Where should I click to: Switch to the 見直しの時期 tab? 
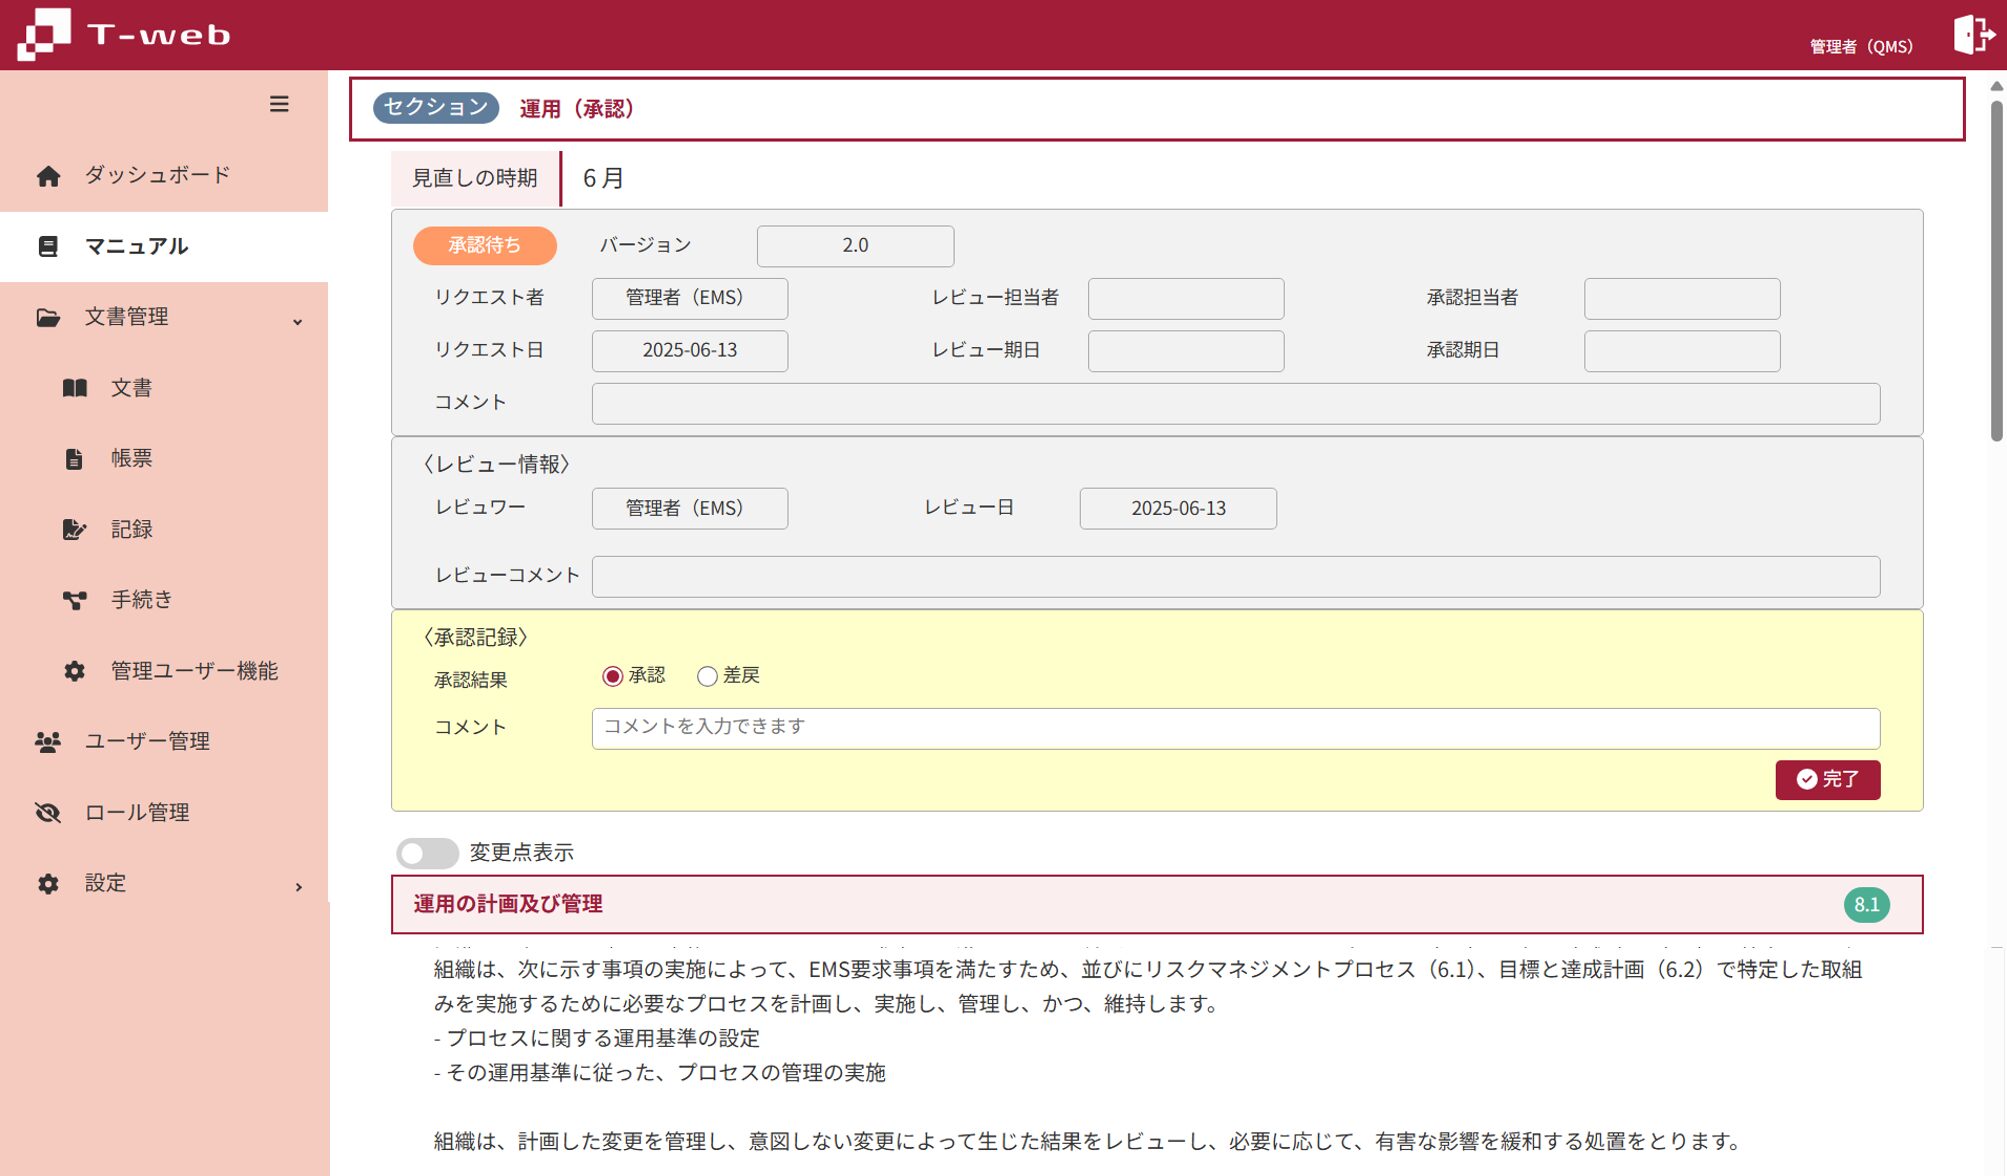click(x=475, y=178)
